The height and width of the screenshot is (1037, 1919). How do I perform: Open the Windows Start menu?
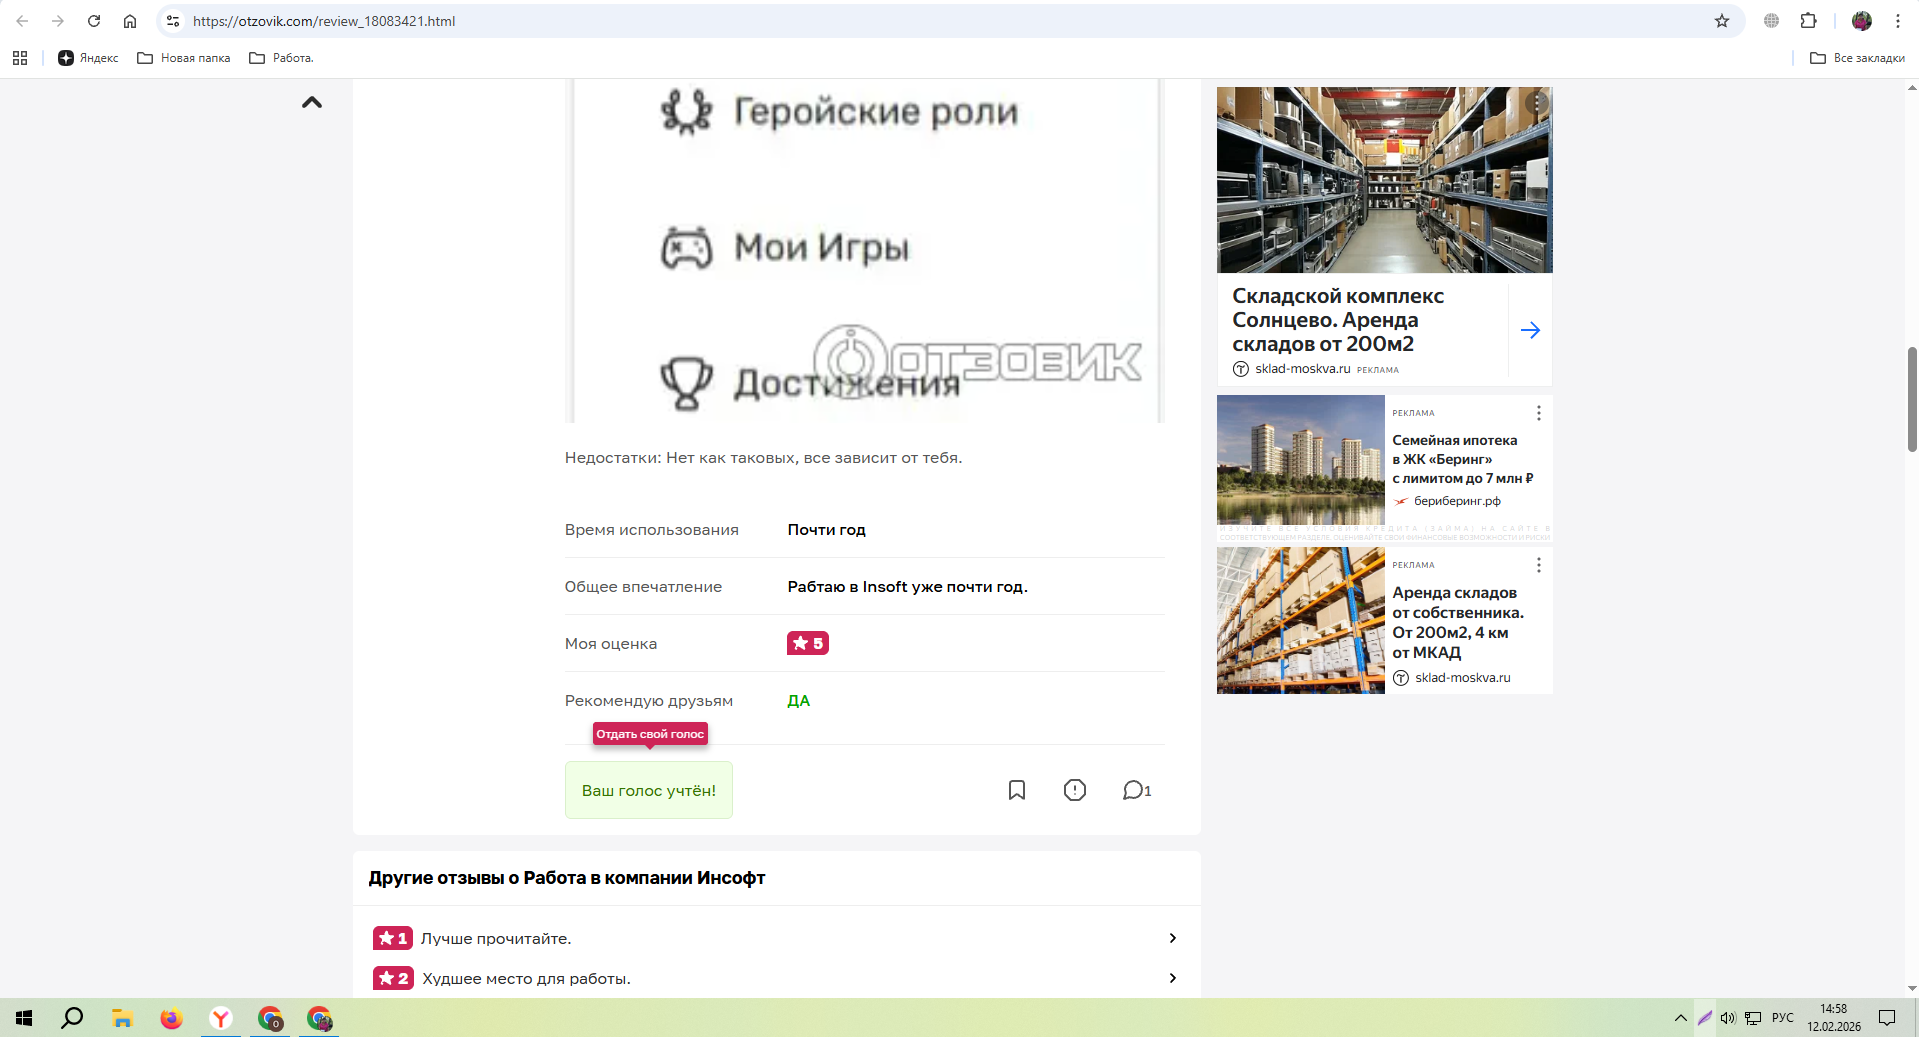[x=24, y=1018]
